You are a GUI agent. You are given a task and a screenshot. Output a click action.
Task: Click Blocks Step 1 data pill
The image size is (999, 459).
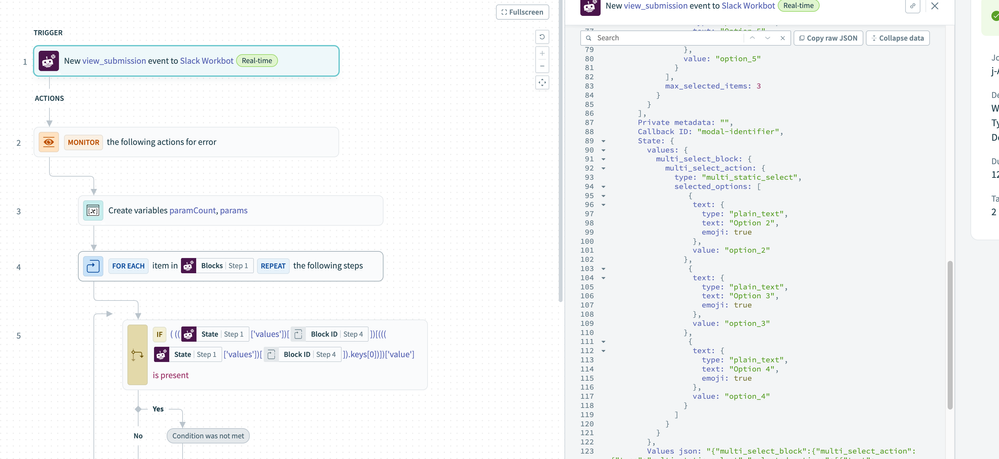(216, 266)
